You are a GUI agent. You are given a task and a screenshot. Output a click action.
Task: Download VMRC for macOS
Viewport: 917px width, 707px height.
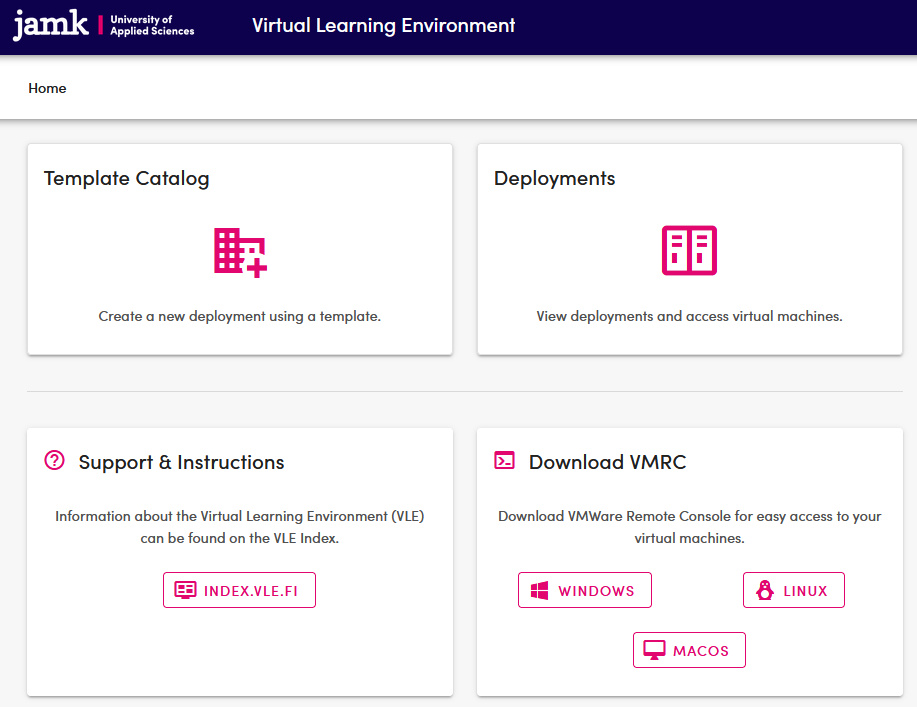pyautogui.click(x=689, y=649)
